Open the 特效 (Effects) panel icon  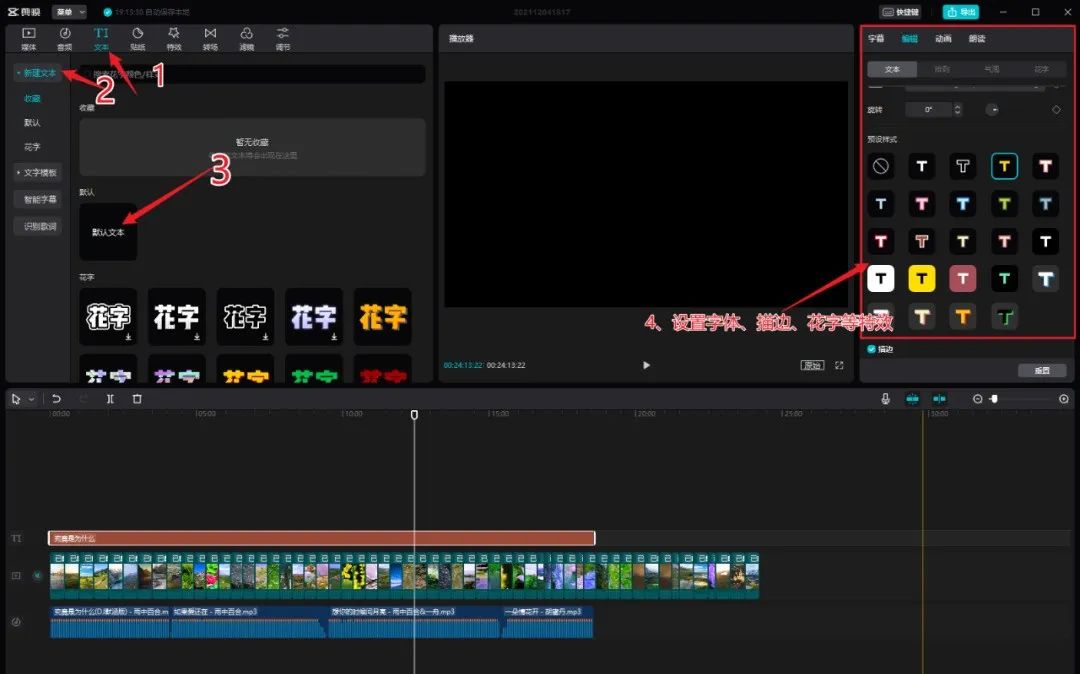(174, 38)
